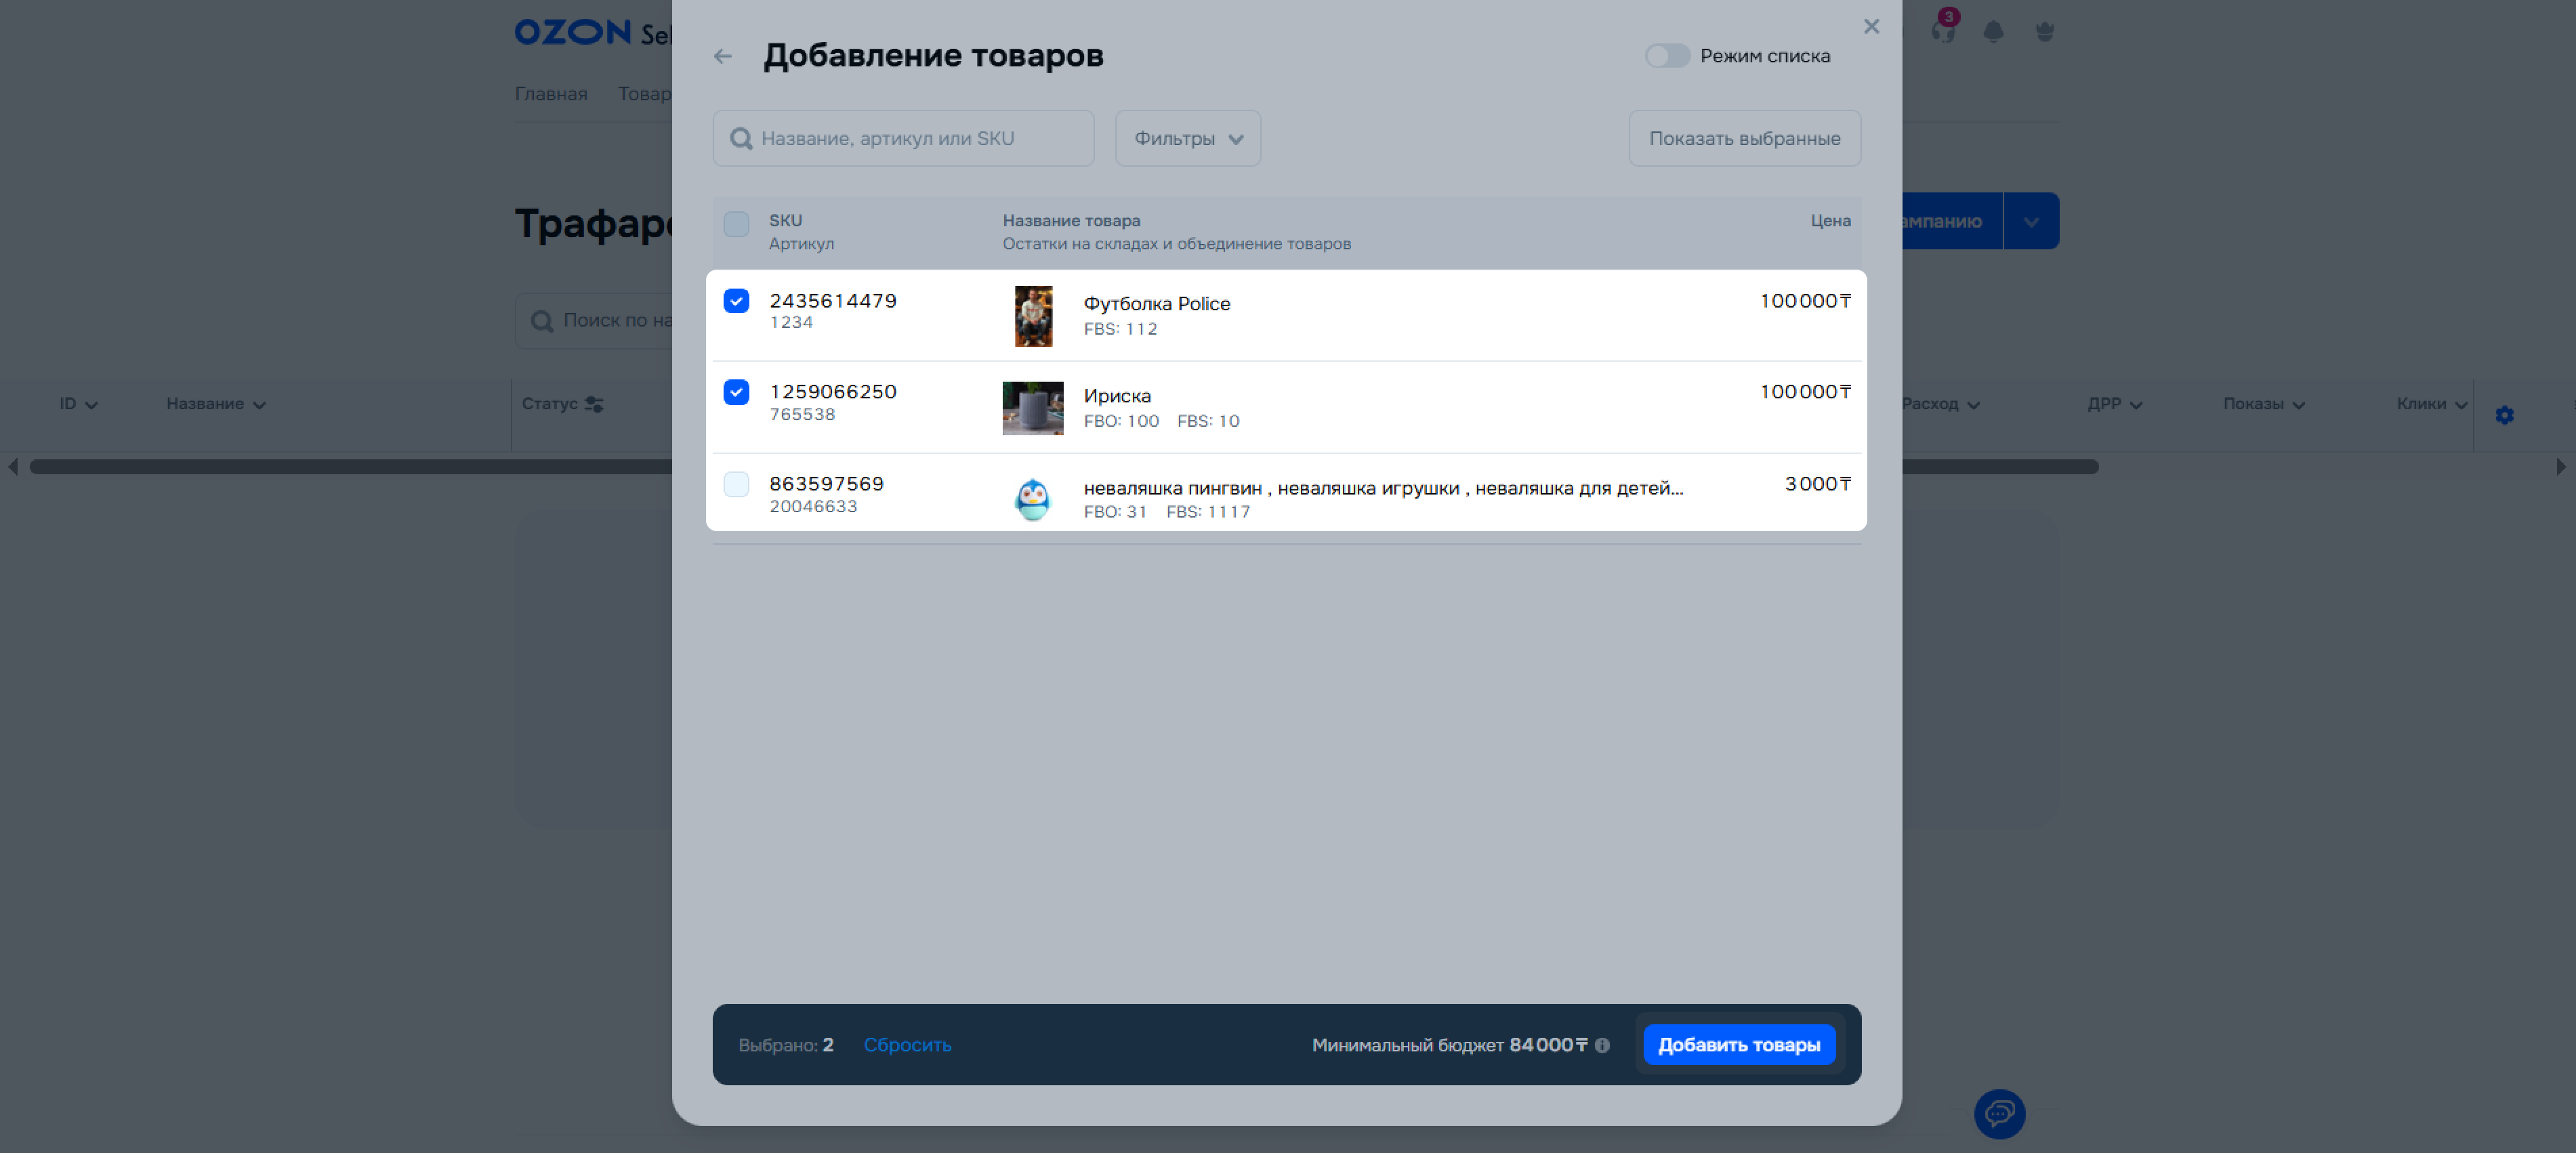Viewport: 2576px width, 1153px height.
Task: Click the неваляшка пингвин product name
Action: click(x=1383, y=488)
